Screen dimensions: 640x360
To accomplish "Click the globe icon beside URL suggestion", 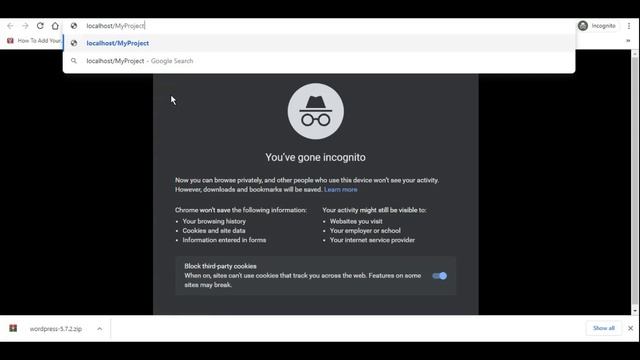I will point(74,43).
